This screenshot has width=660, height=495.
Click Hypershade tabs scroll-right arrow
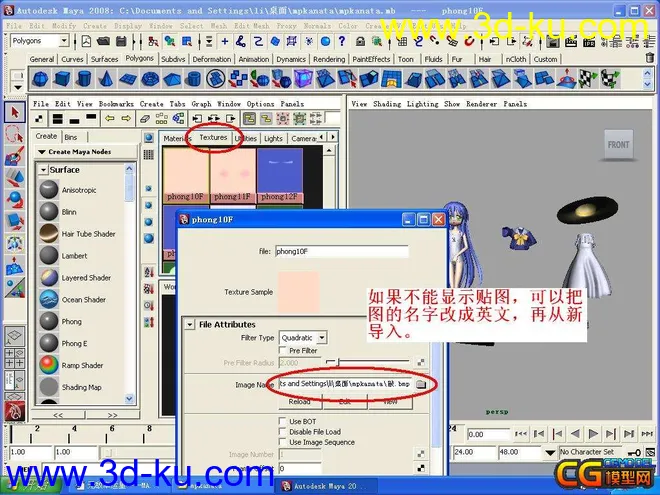(x=333, y=137)
